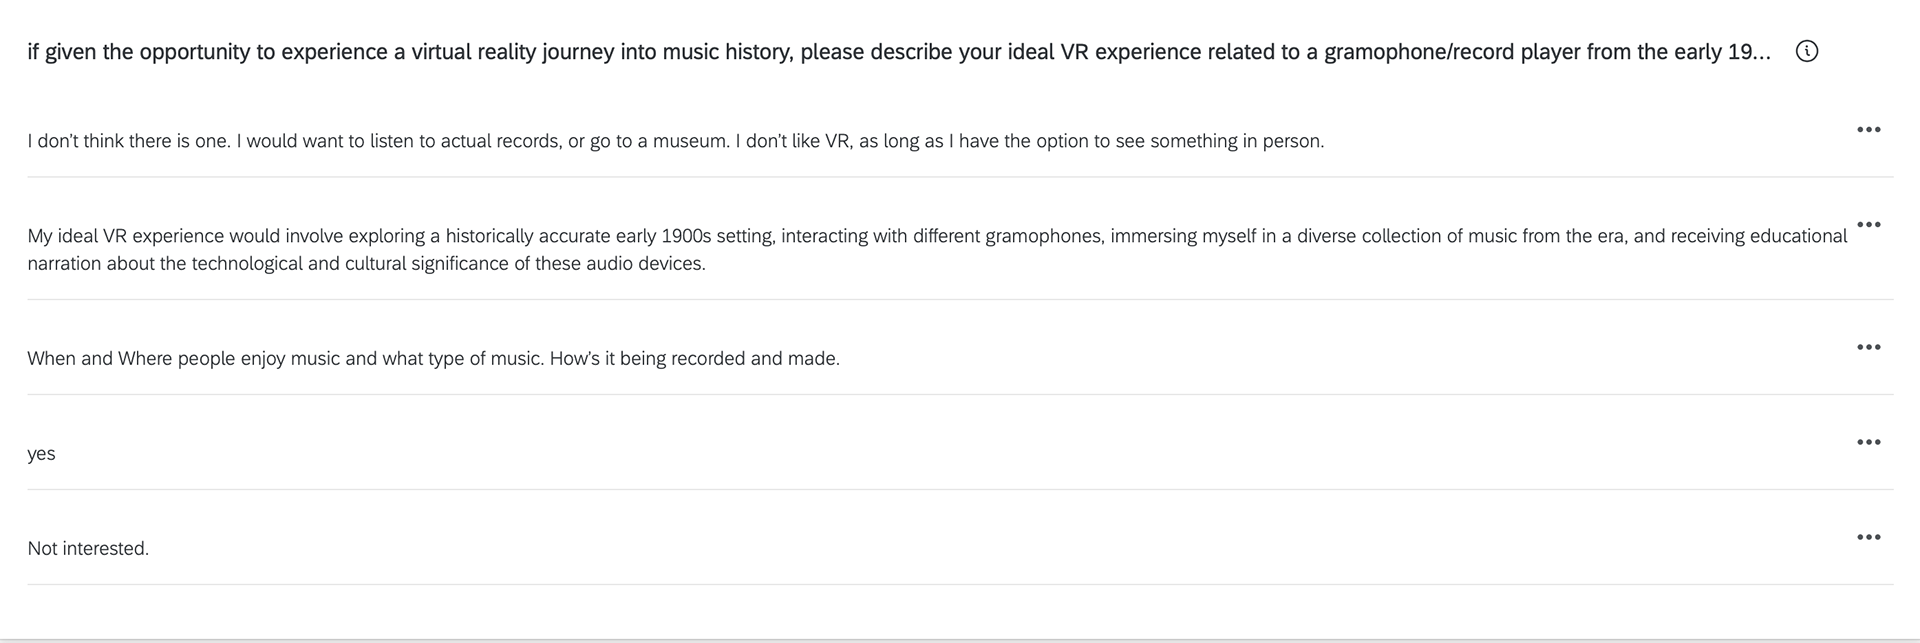Screen dimensions: 1920x643
Task: Click the phrase 'receiving educational' in second response
Action: pyautogui.click(x=1759, y=236)
